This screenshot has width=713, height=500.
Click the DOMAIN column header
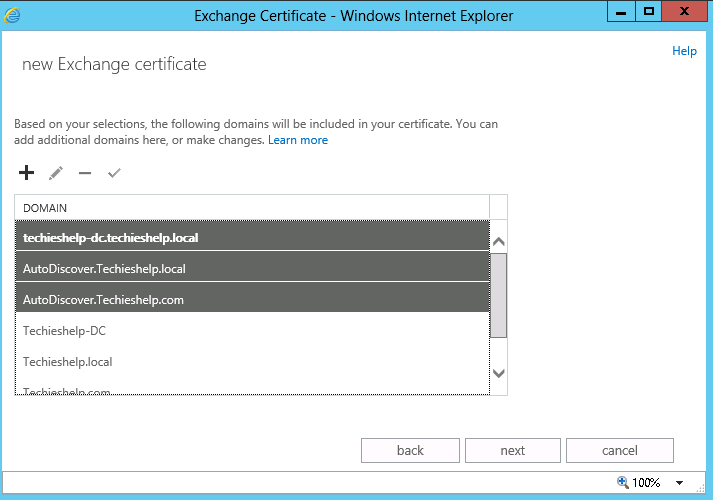pos(252,208)
